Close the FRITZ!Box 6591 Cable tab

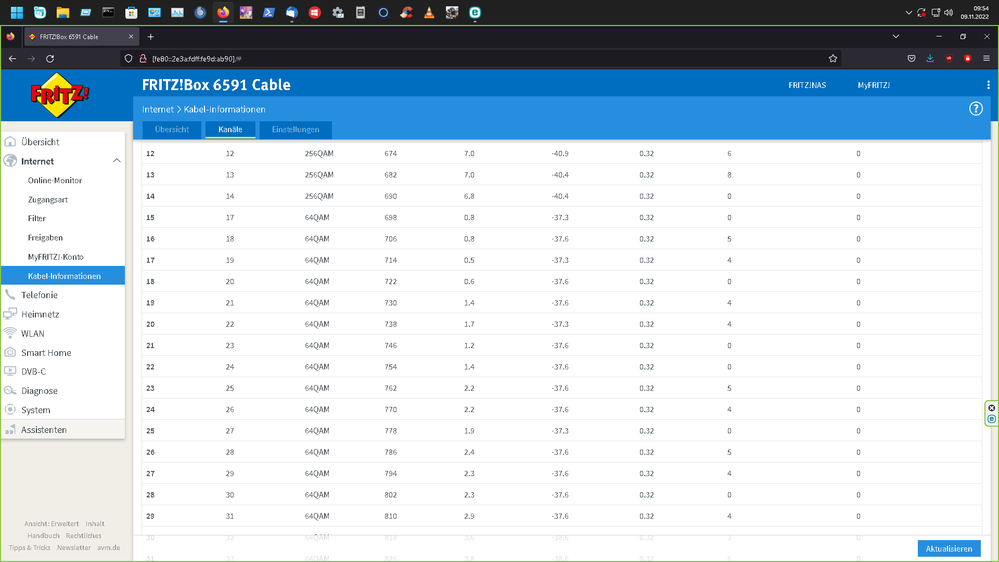click(131, 37)
